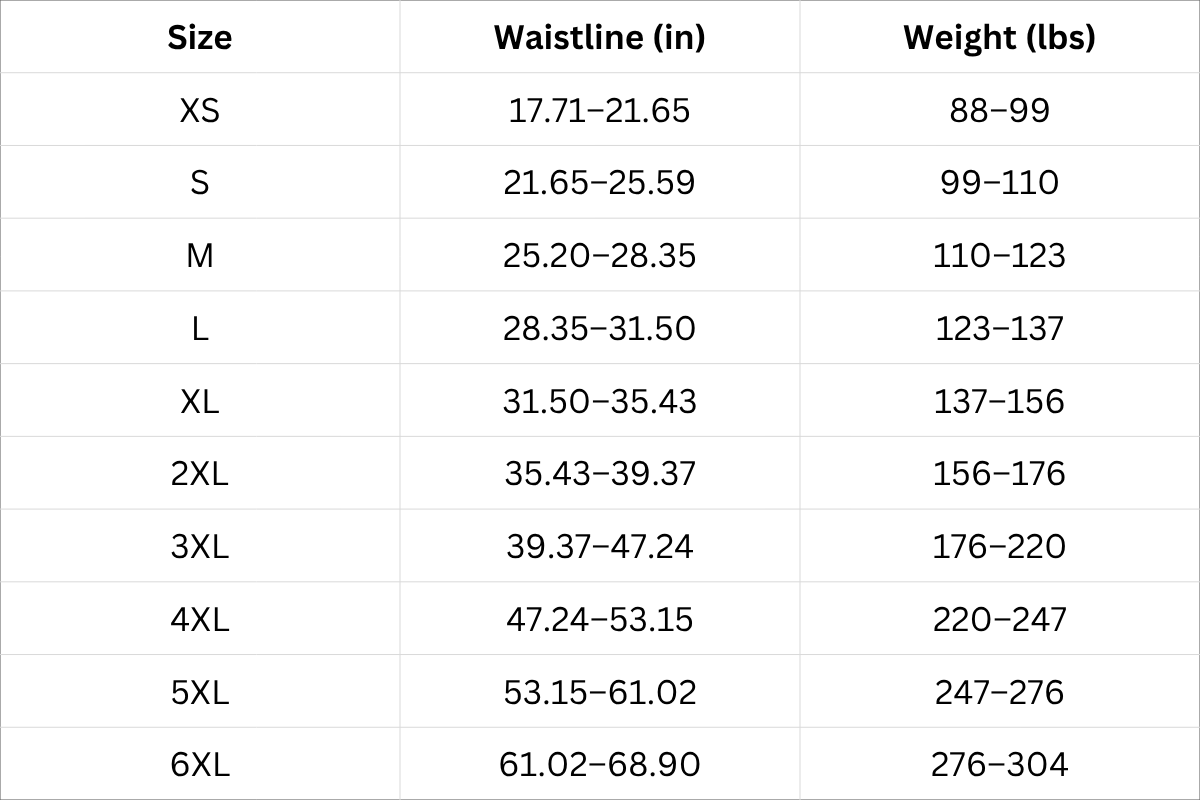Select waistline value 25.20–28.35

tap(599, 256)
